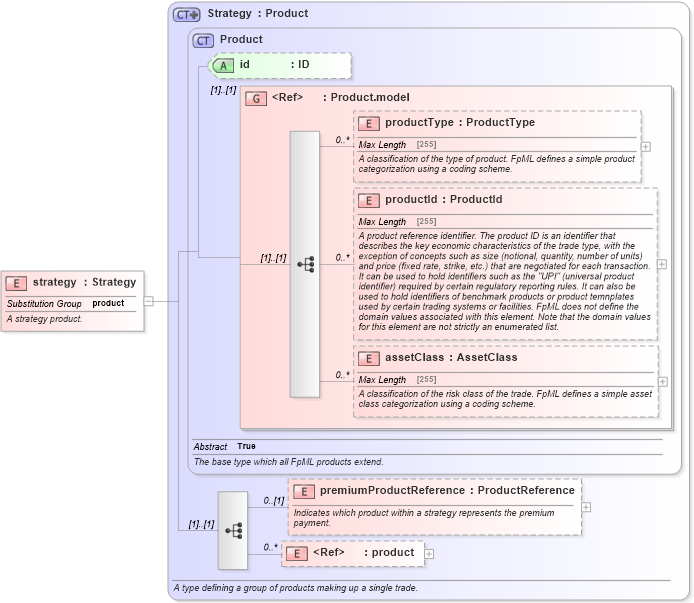Click the E icon of strategy element

(x=16, y=283)
